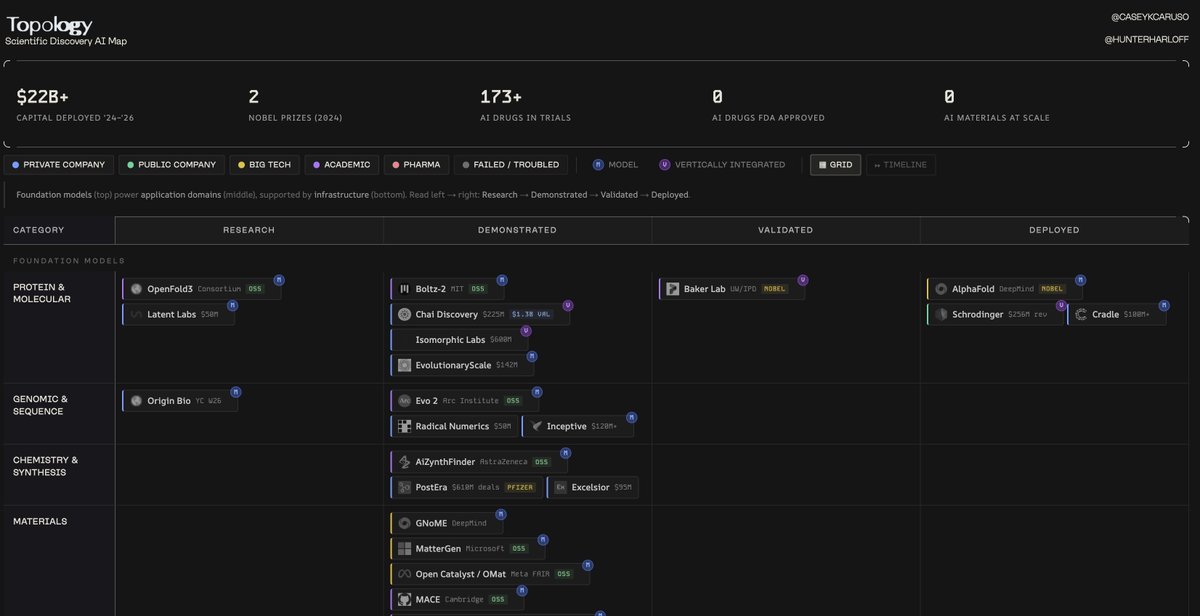Click the PFIZER tag on PostEra
This screenshot has width=1200, height=616.
coord(520,487)
